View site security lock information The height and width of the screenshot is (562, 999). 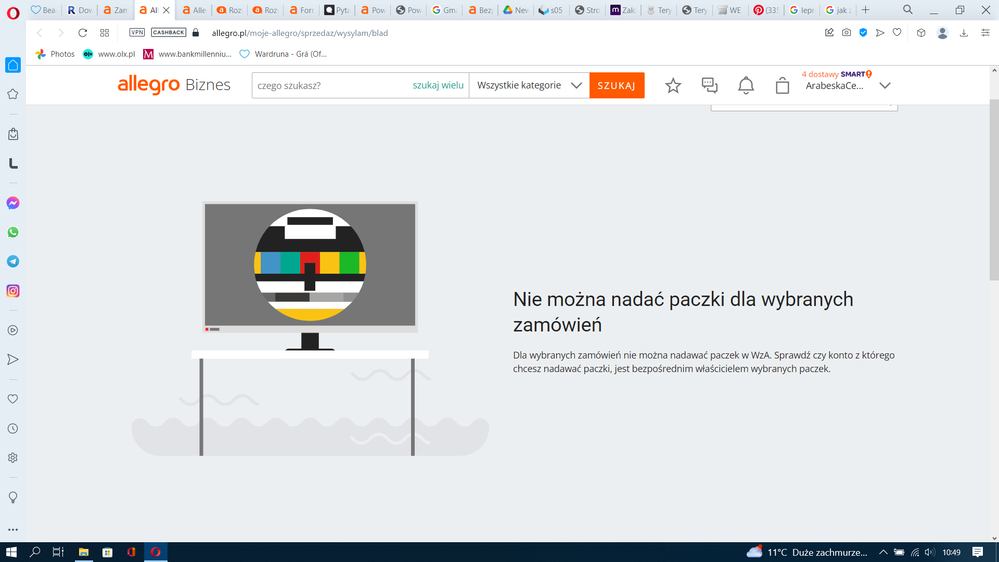(196, 32)
